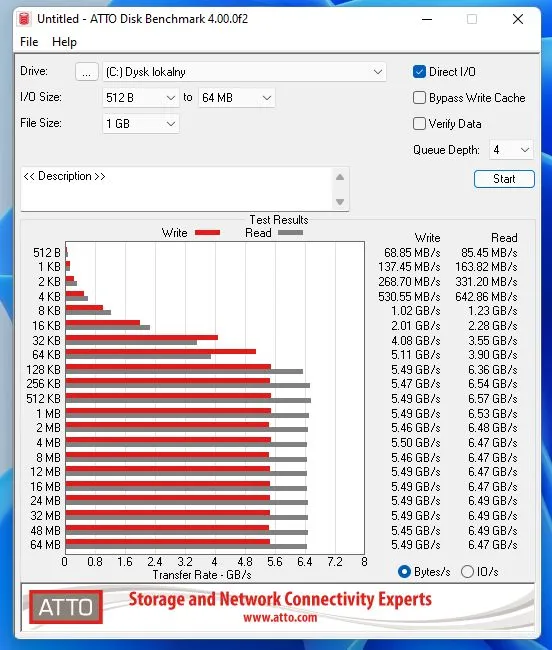The image size is (552, 650).
Task: Select the IO/s radio button
Action: point(467,572)
